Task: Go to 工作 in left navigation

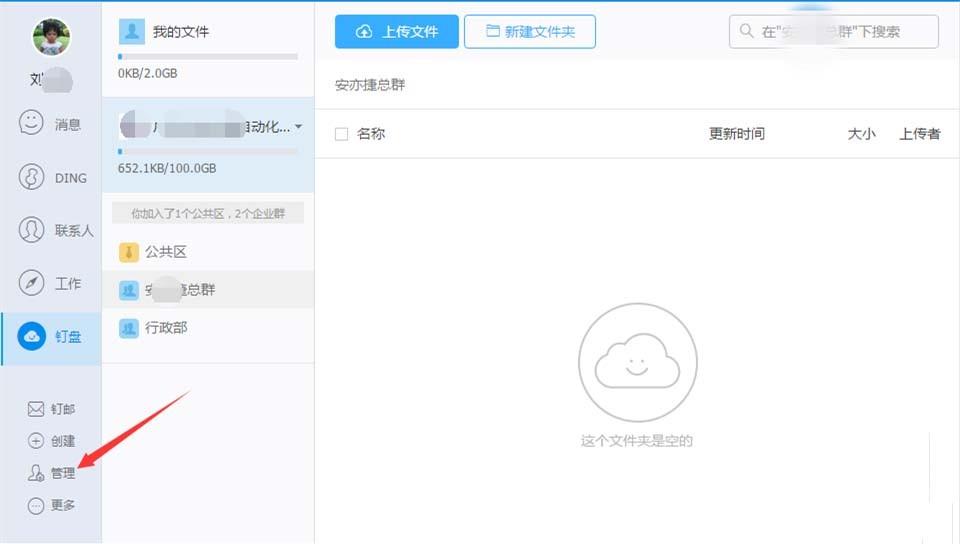Action: pyautogui.click(x=68, y=284)
